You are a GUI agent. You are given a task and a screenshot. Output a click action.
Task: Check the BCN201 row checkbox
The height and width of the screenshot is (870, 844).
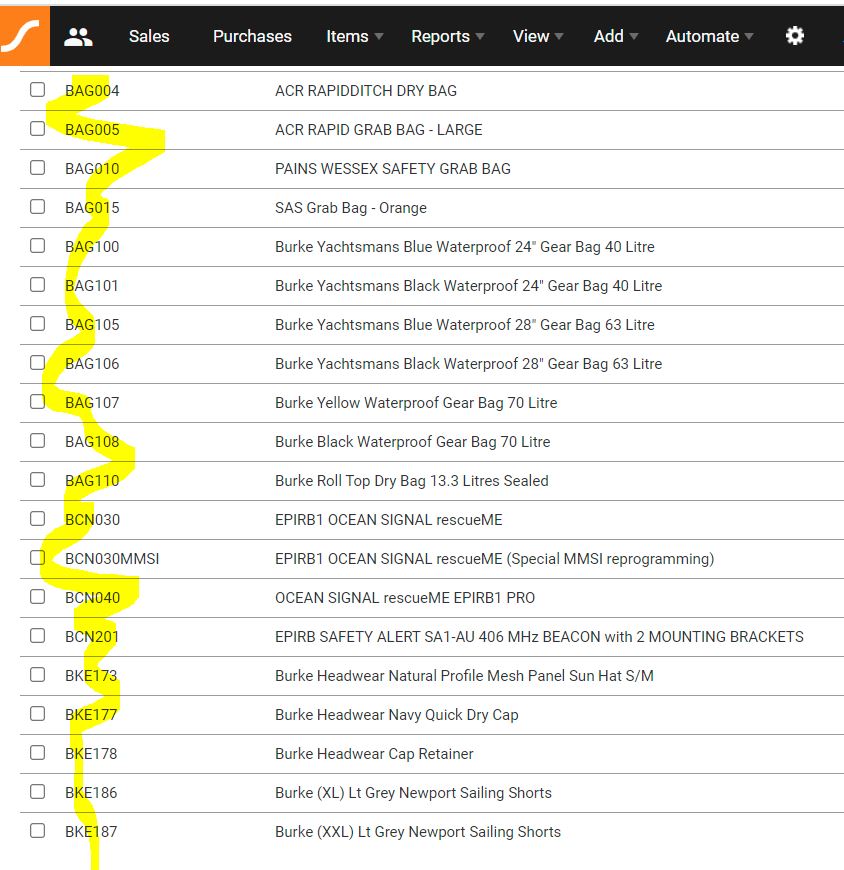[38, 635]
